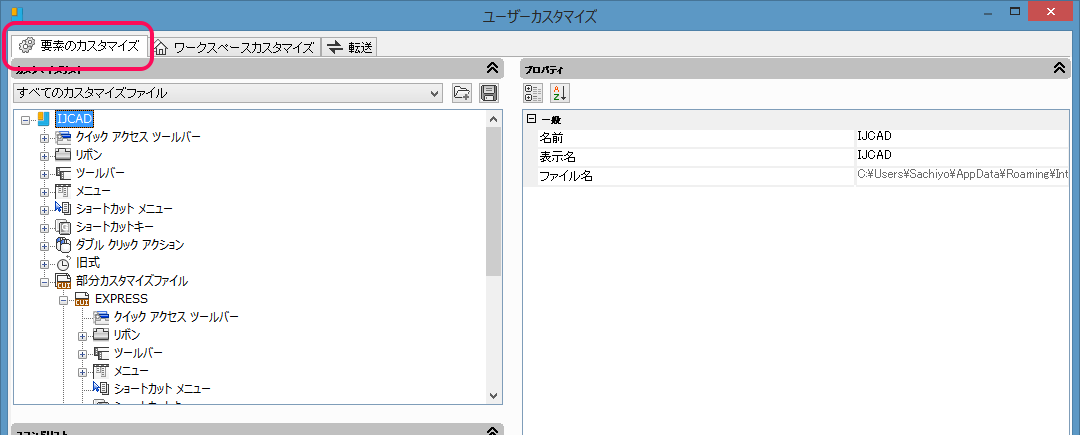Select the 名前 property label
Screen dimensions: 1080x435
point(552,138)
